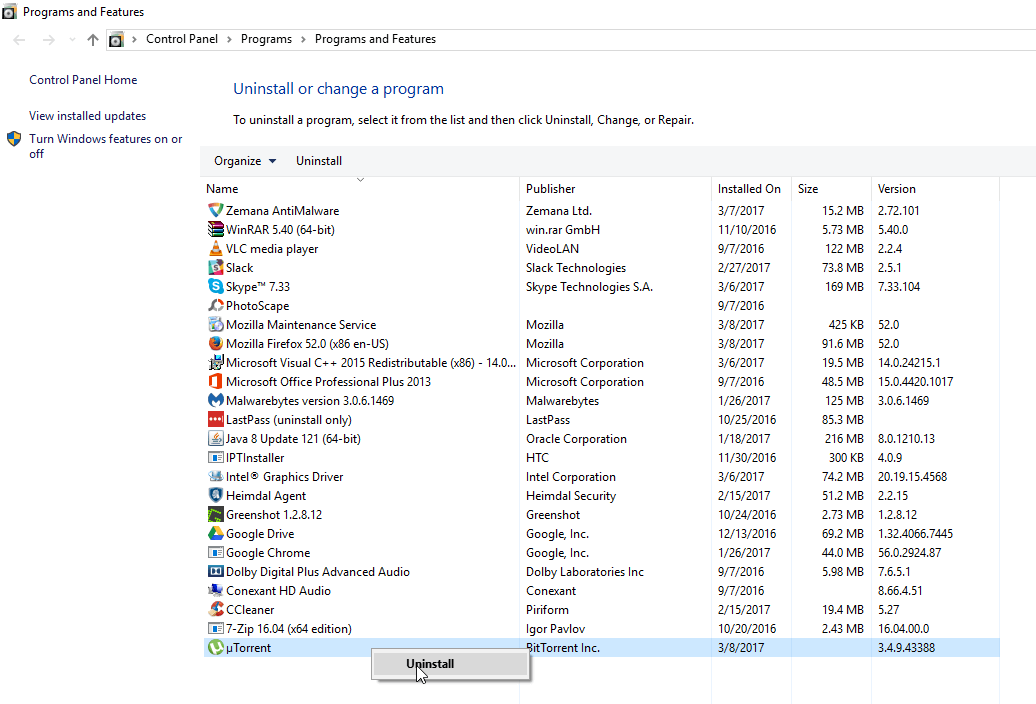Click the 7-Zip program icon
Image resolution: width=1036 pixels, height=704 pixels.
click(215, 629)
